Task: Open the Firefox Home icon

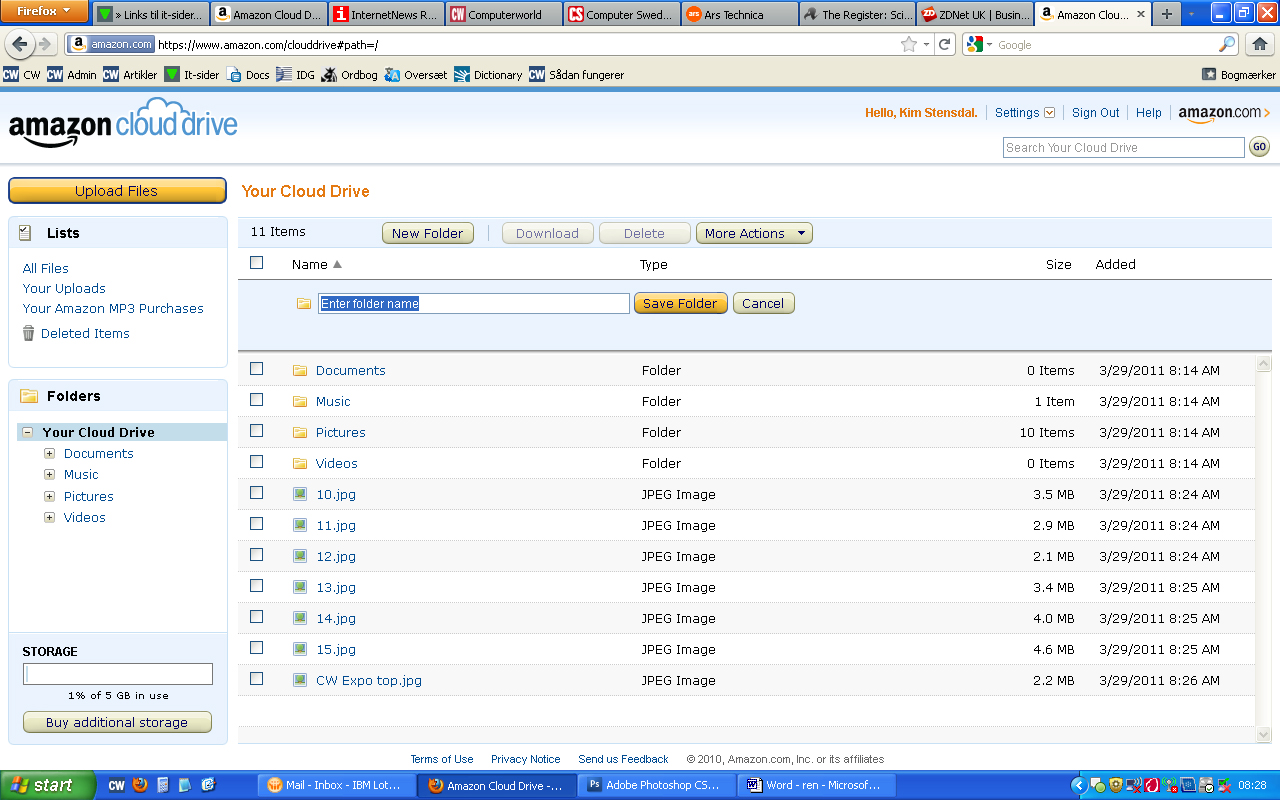Action: [1259, 44]
